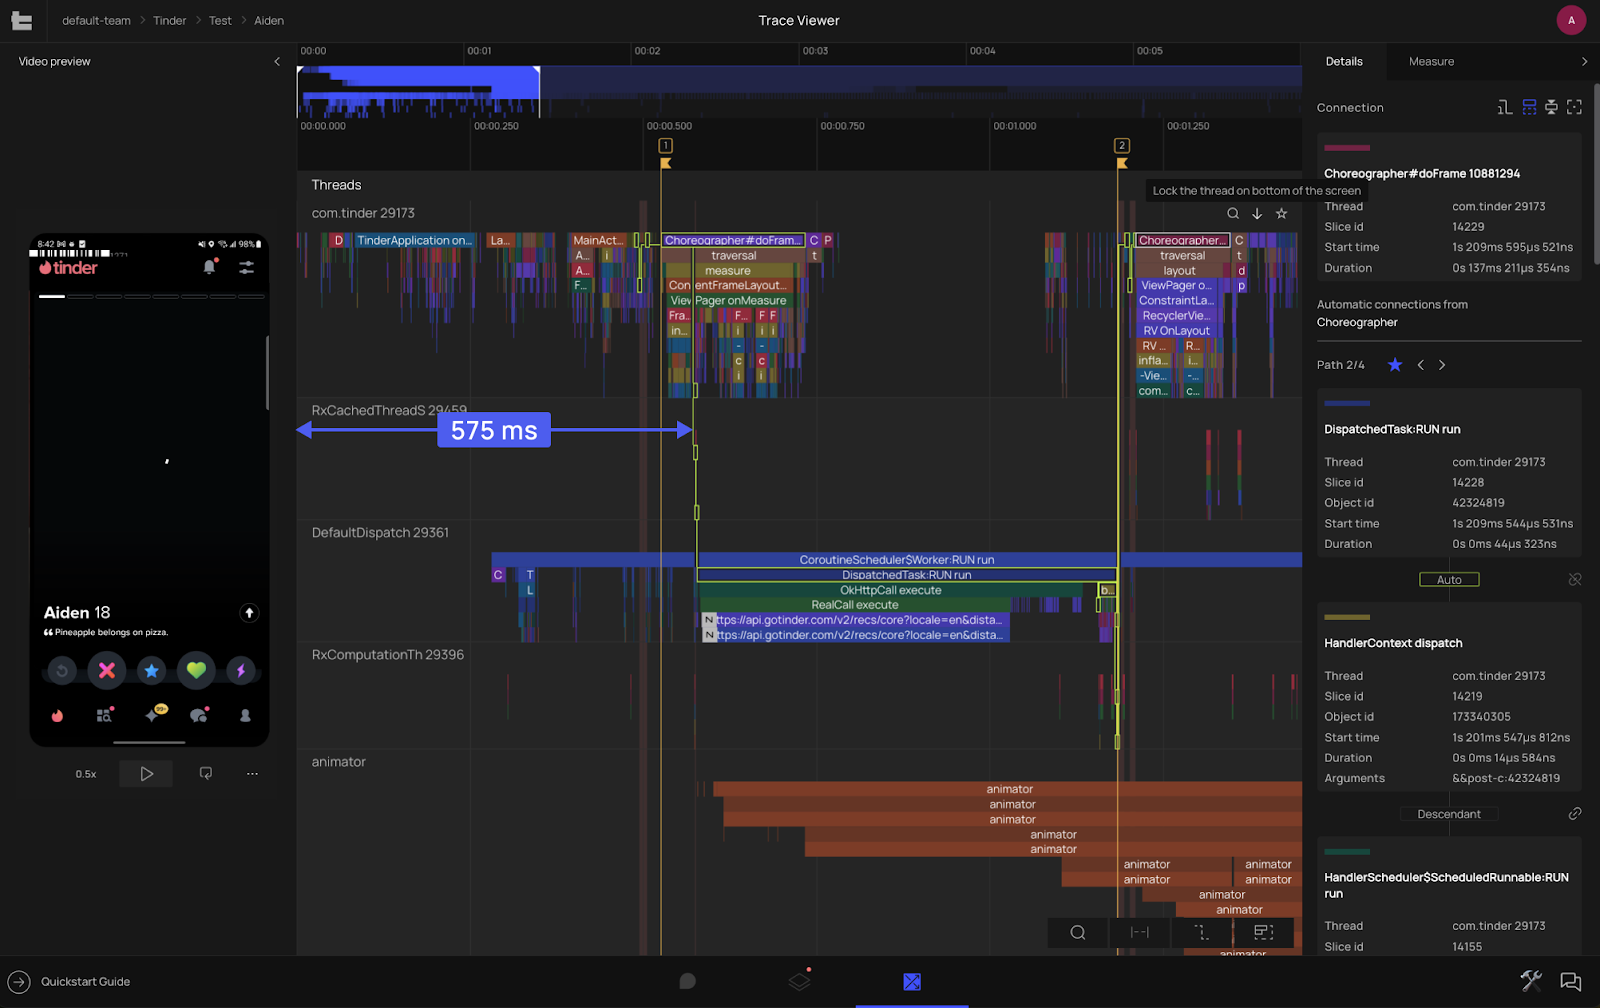This screenshot has height=1008, width=1600.
Task: Select the dashed corner selection tool
Action: coord(1201,932)
